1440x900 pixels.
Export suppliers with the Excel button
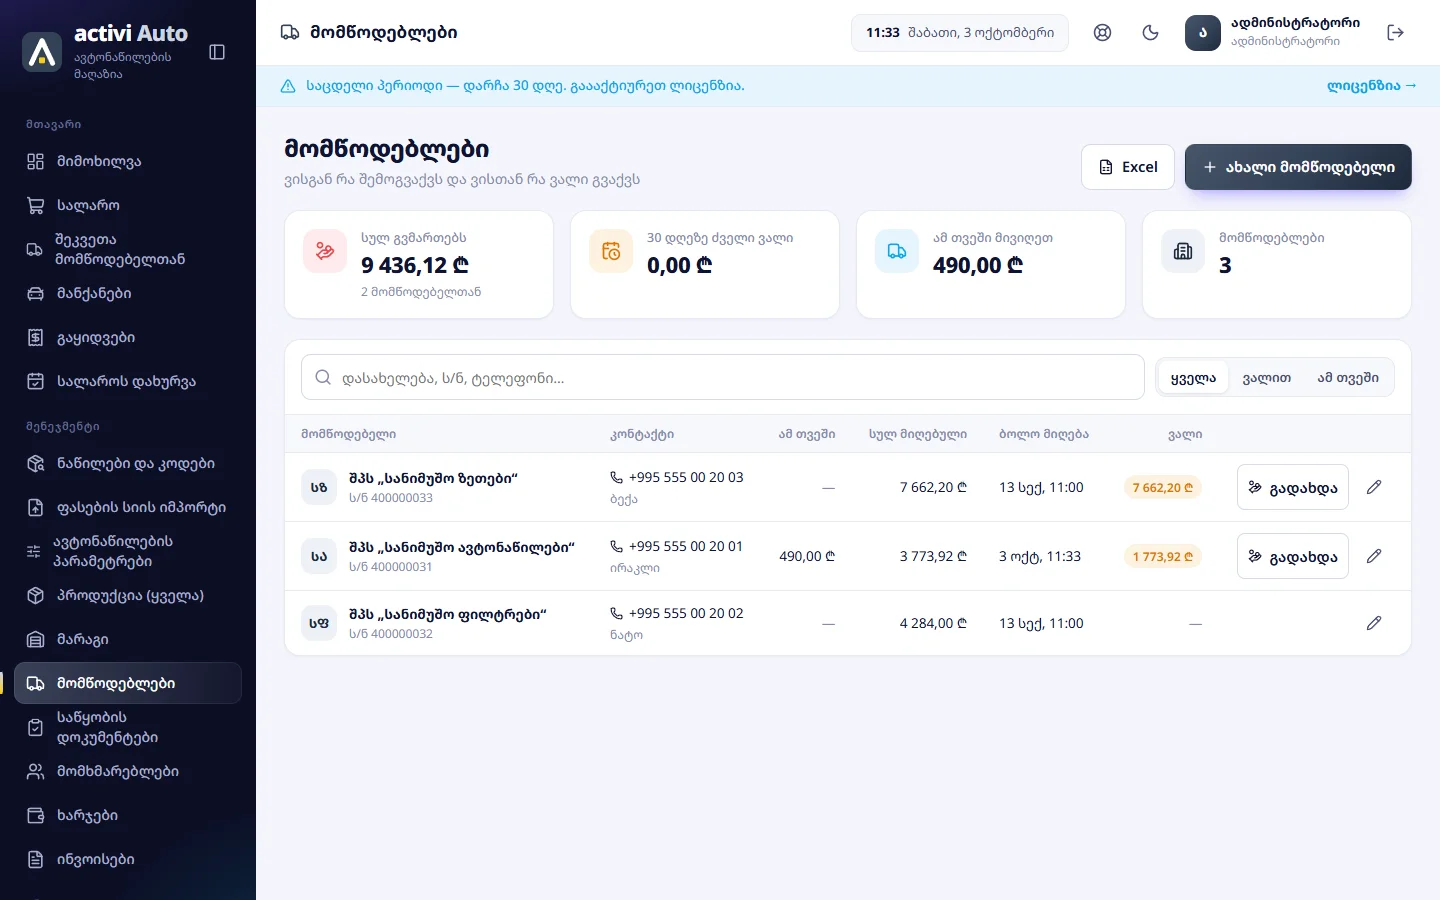1128,167
